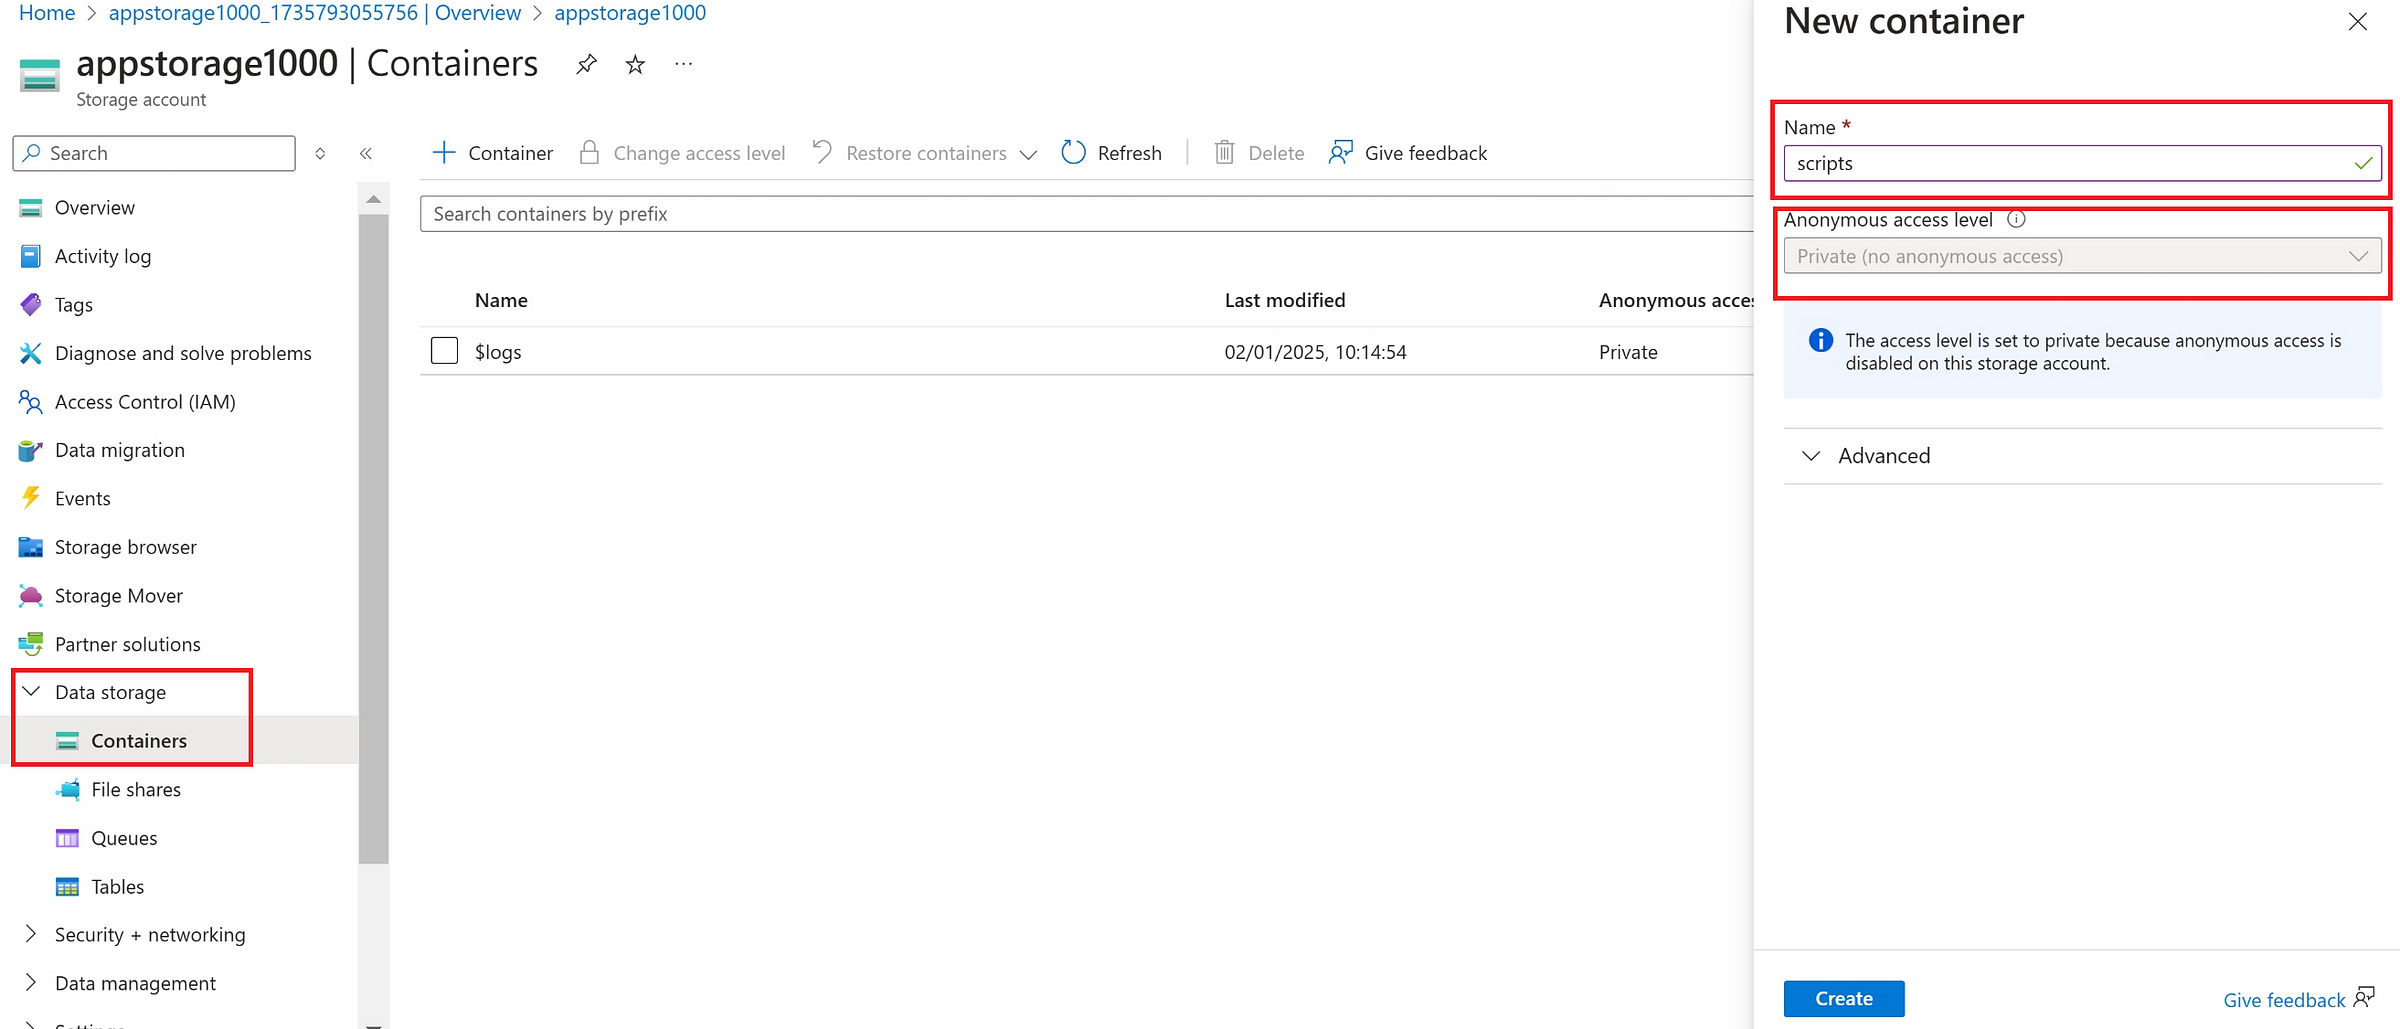Screen dimensions: 2400x1029
Task: Click the sidebar expand/collapse sort arrows
Action: [320, 153]
